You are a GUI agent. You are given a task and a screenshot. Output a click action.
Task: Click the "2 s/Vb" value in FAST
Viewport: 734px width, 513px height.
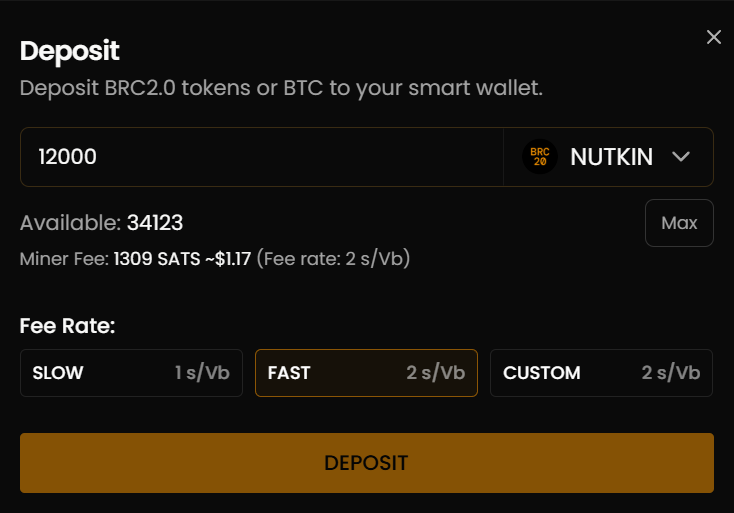click(435, 373)
